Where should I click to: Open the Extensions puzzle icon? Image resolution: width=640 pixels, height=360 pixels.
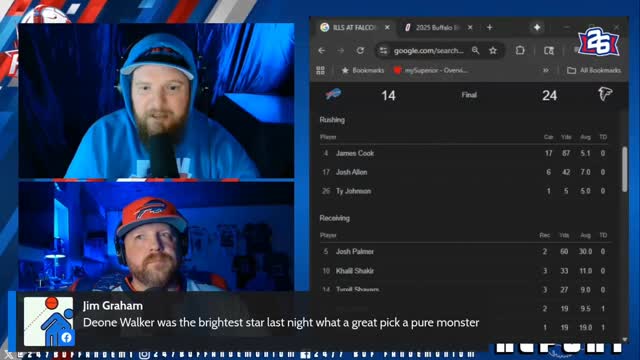click(520, 51)
